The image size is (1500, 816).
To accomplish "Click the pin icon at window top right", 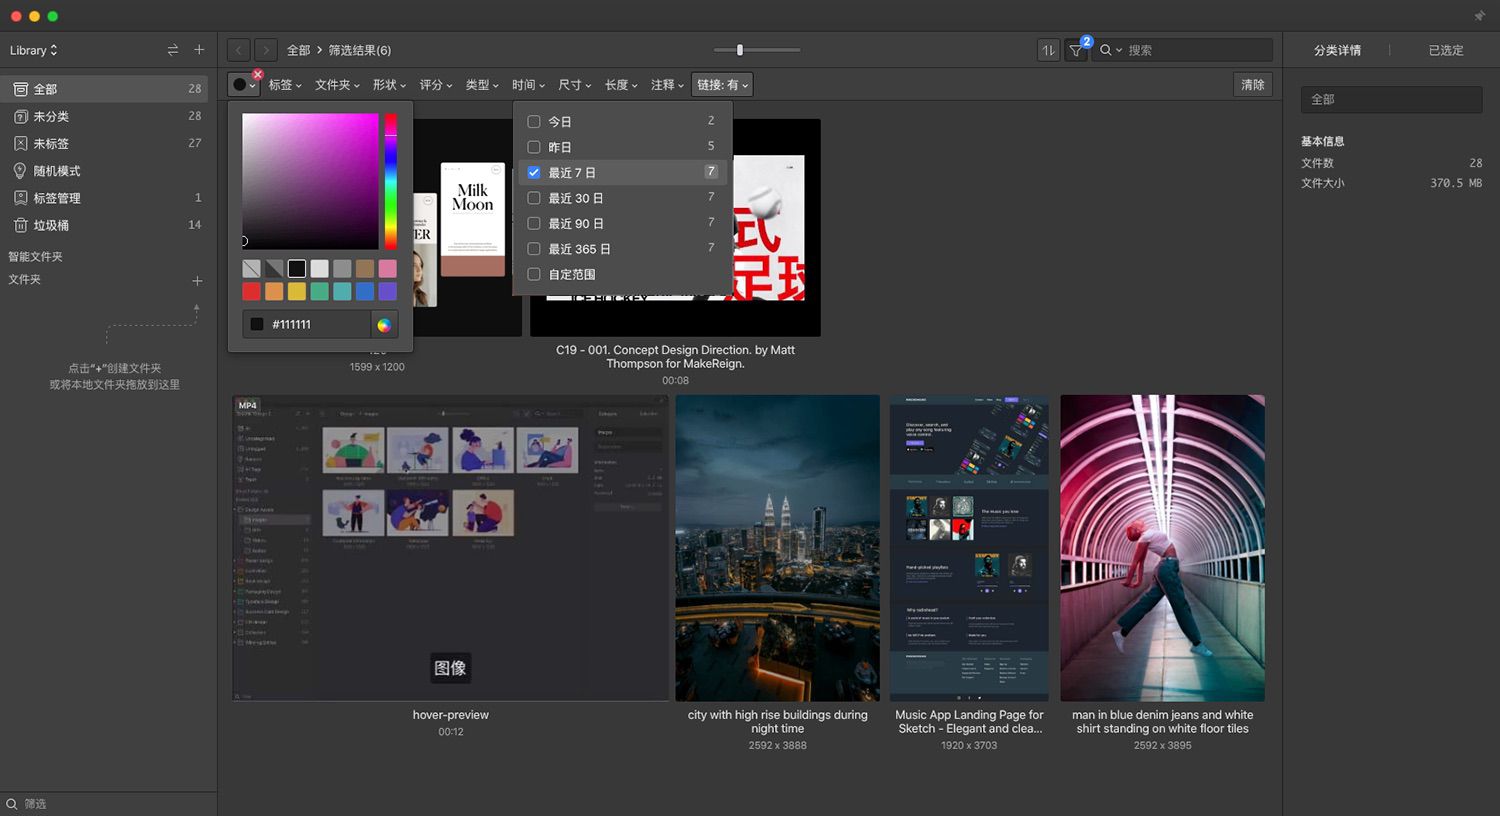I will [x=1480, y=16].
